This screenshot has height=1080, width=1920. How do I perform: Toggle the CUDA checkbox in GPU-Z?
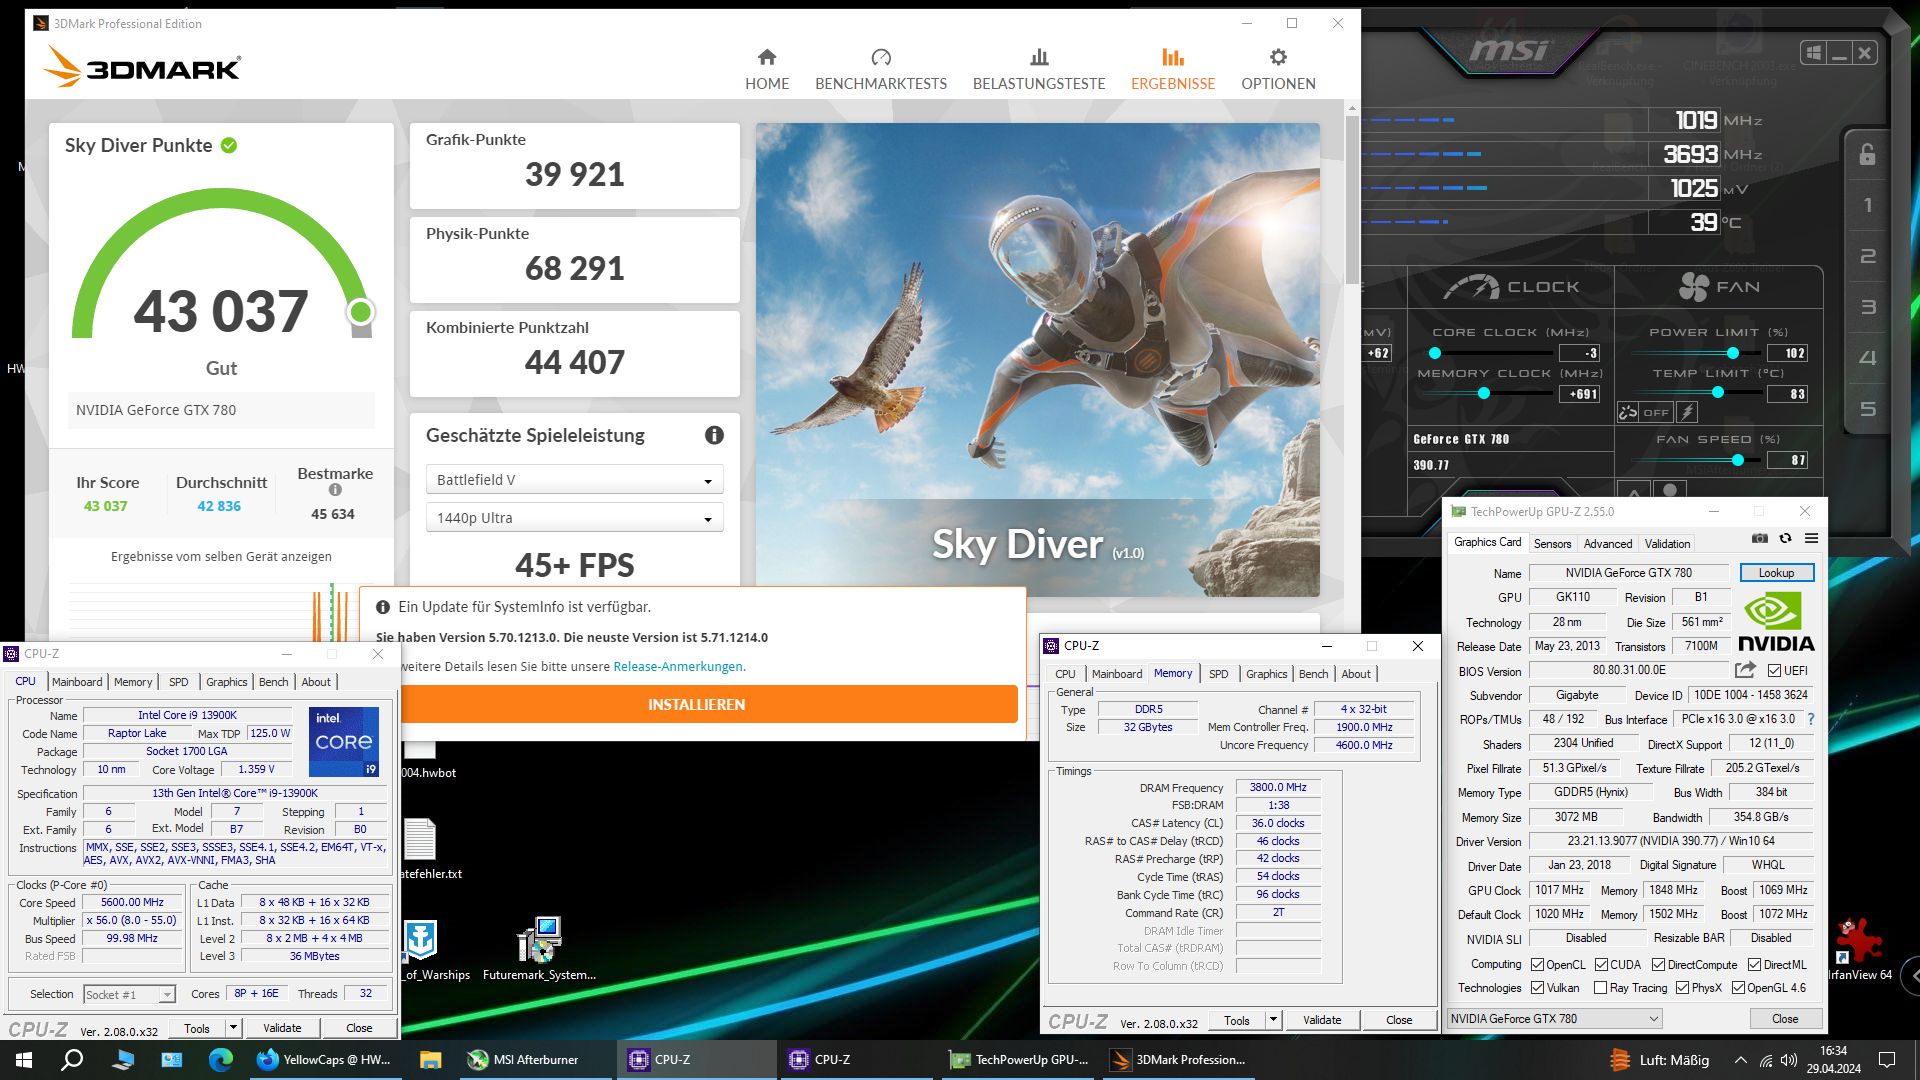[1601, 965]
